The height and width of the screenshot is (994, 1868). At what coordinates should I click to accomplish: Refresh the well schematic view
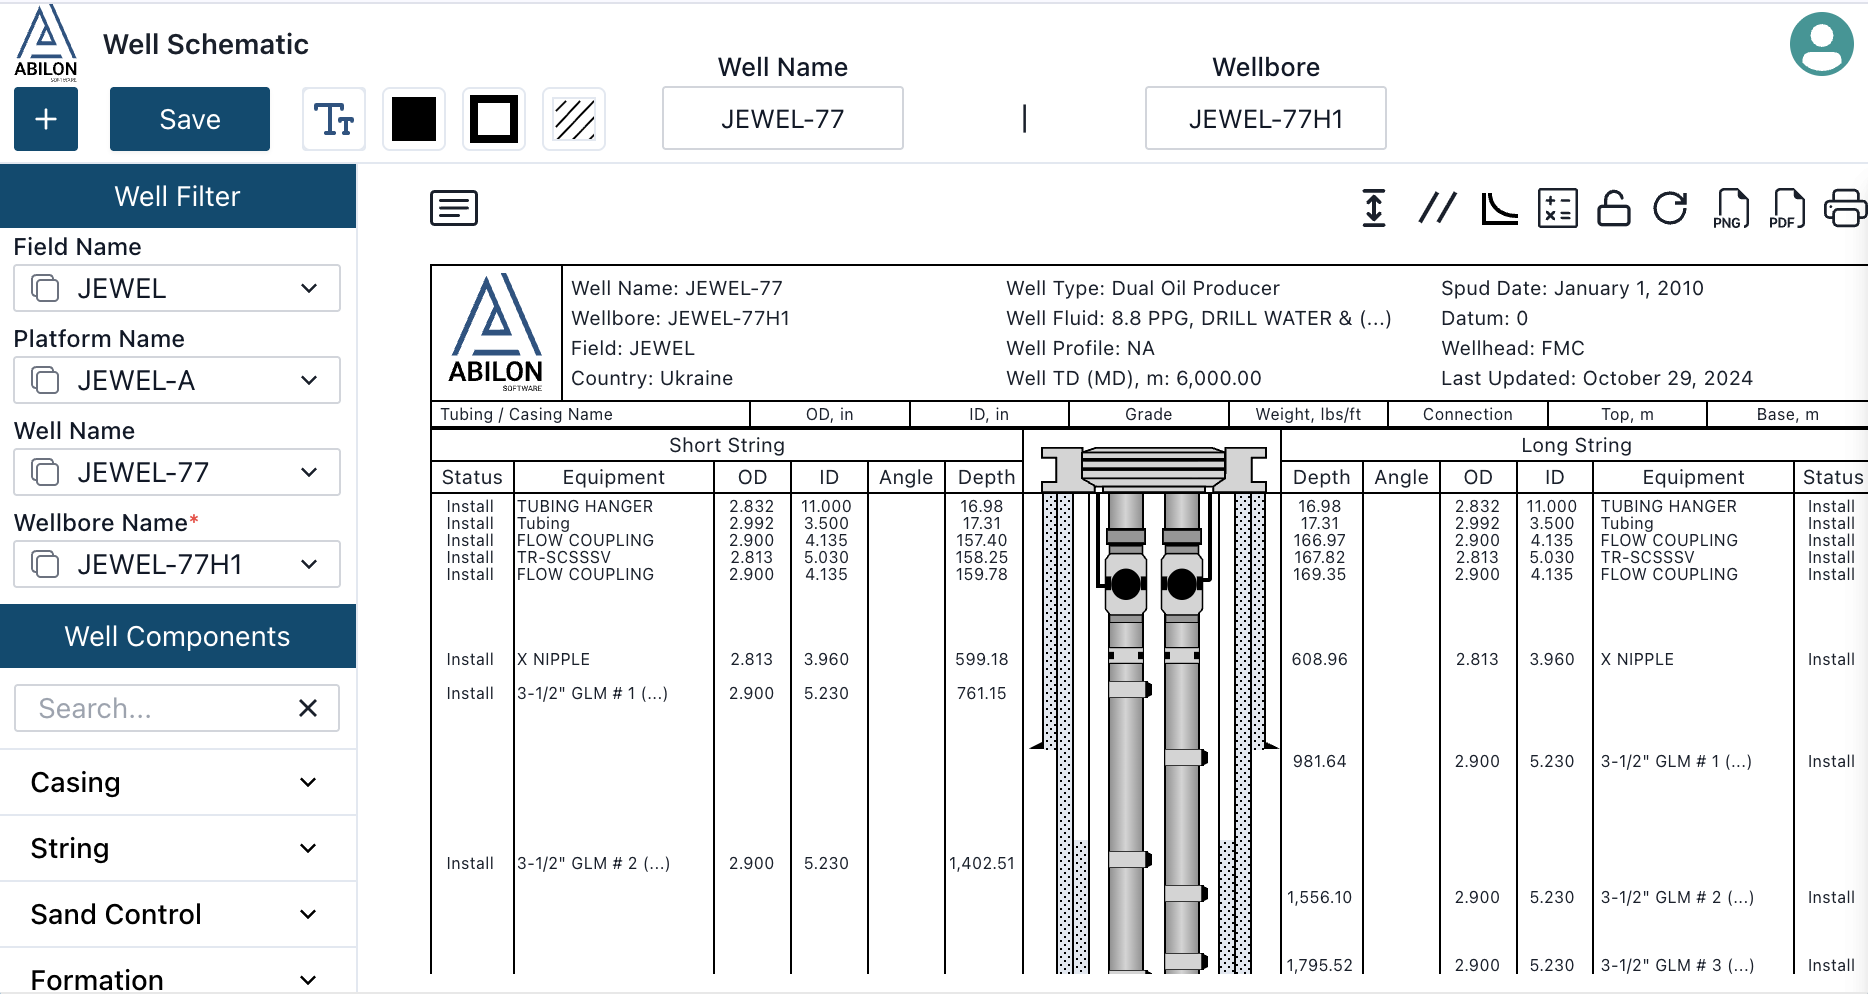(1670, 208)
